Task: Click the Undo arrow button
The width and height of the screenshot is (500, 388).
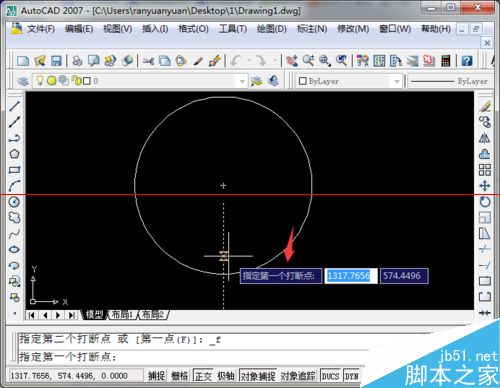Action: point(236,61)
